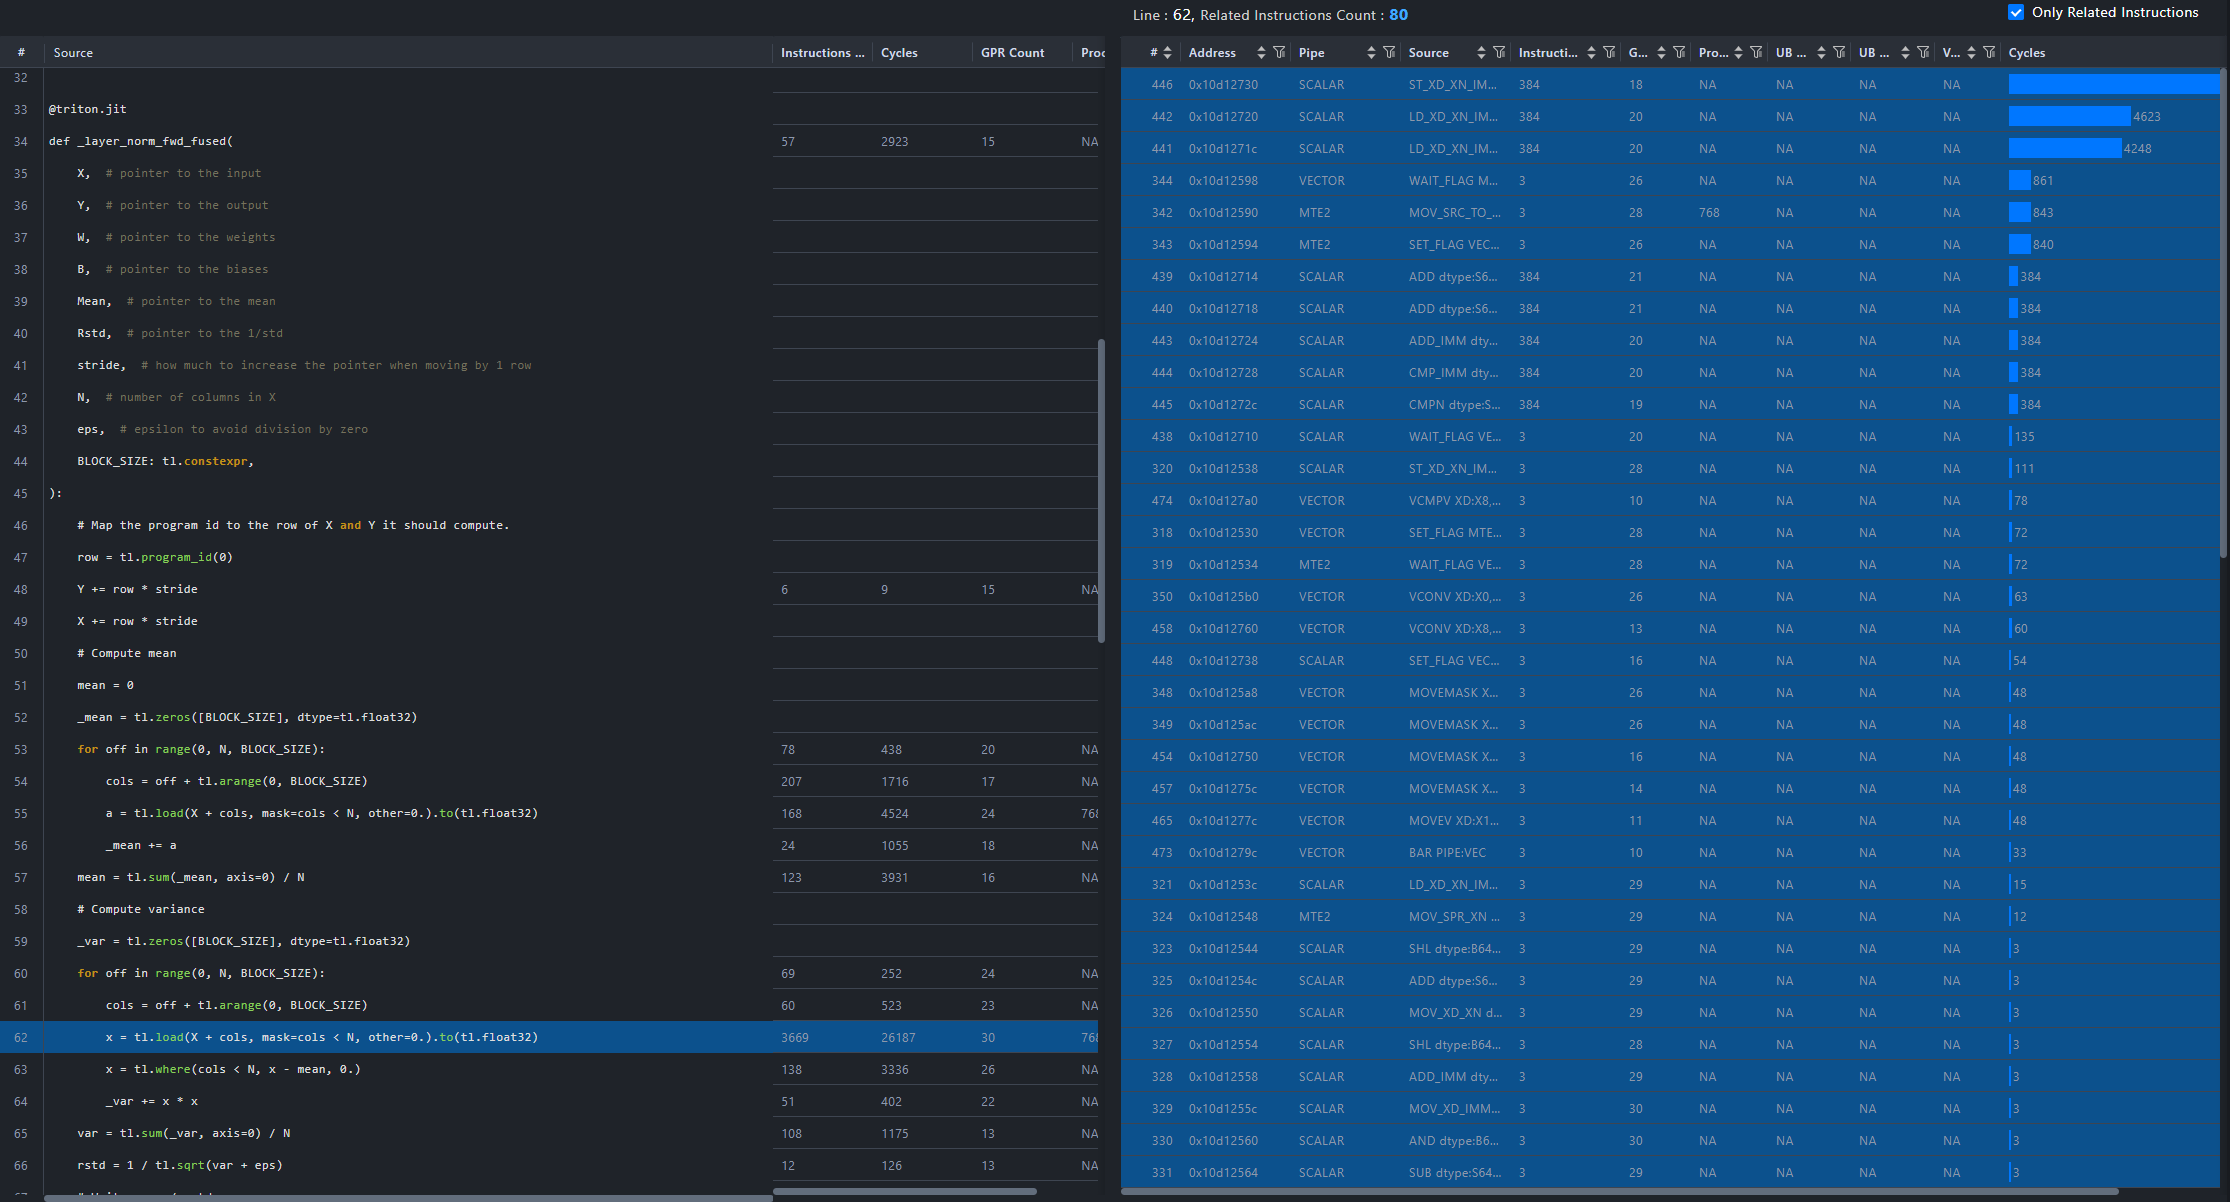Select instruction row 442 address 0x10d12720
Screen dimensions: 2230x1202
click(1670, 117)
